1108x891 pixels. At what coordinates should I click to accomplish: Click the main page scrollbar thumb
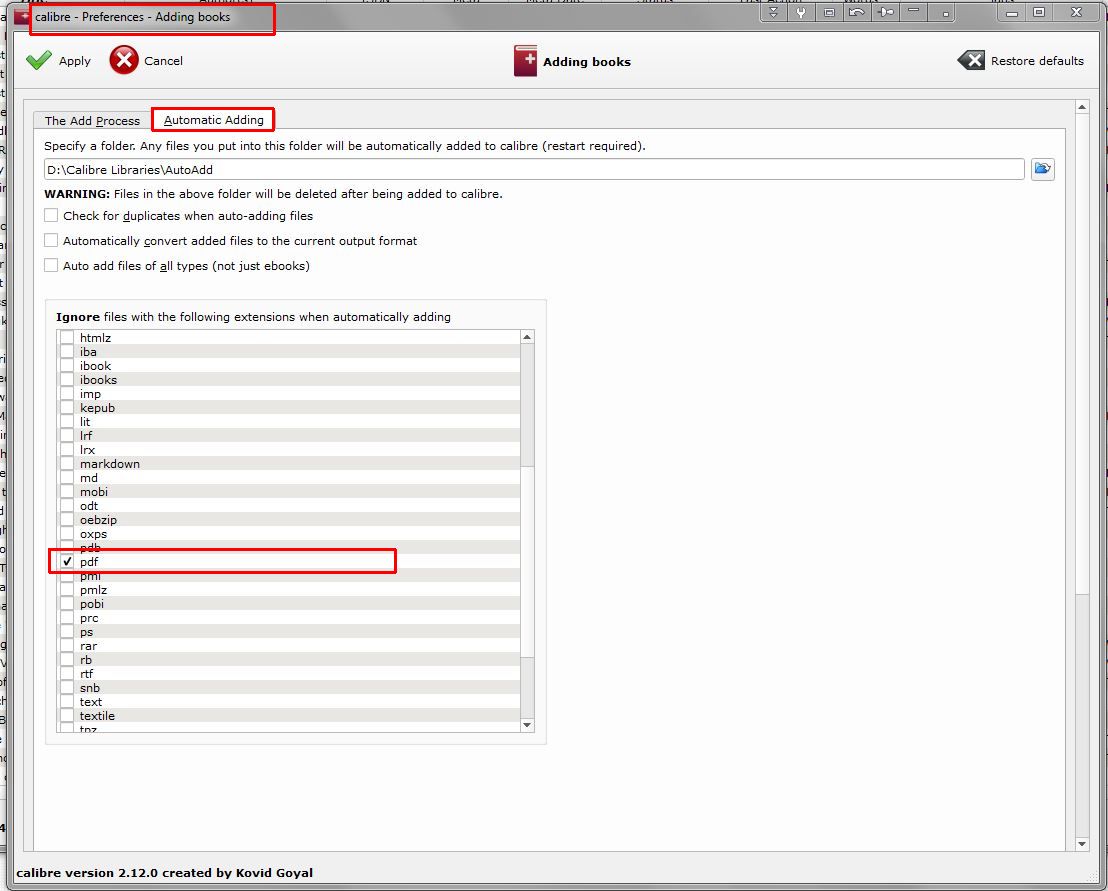(x=1082, y=353)
